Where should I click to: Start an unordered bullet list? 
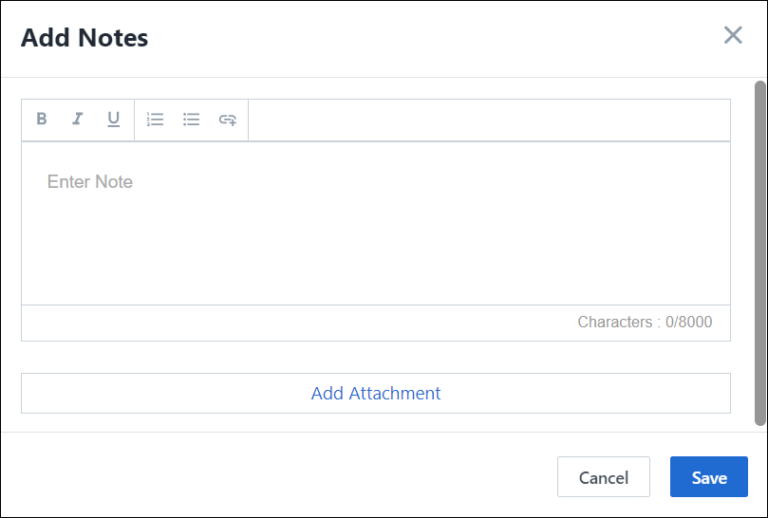191,120
